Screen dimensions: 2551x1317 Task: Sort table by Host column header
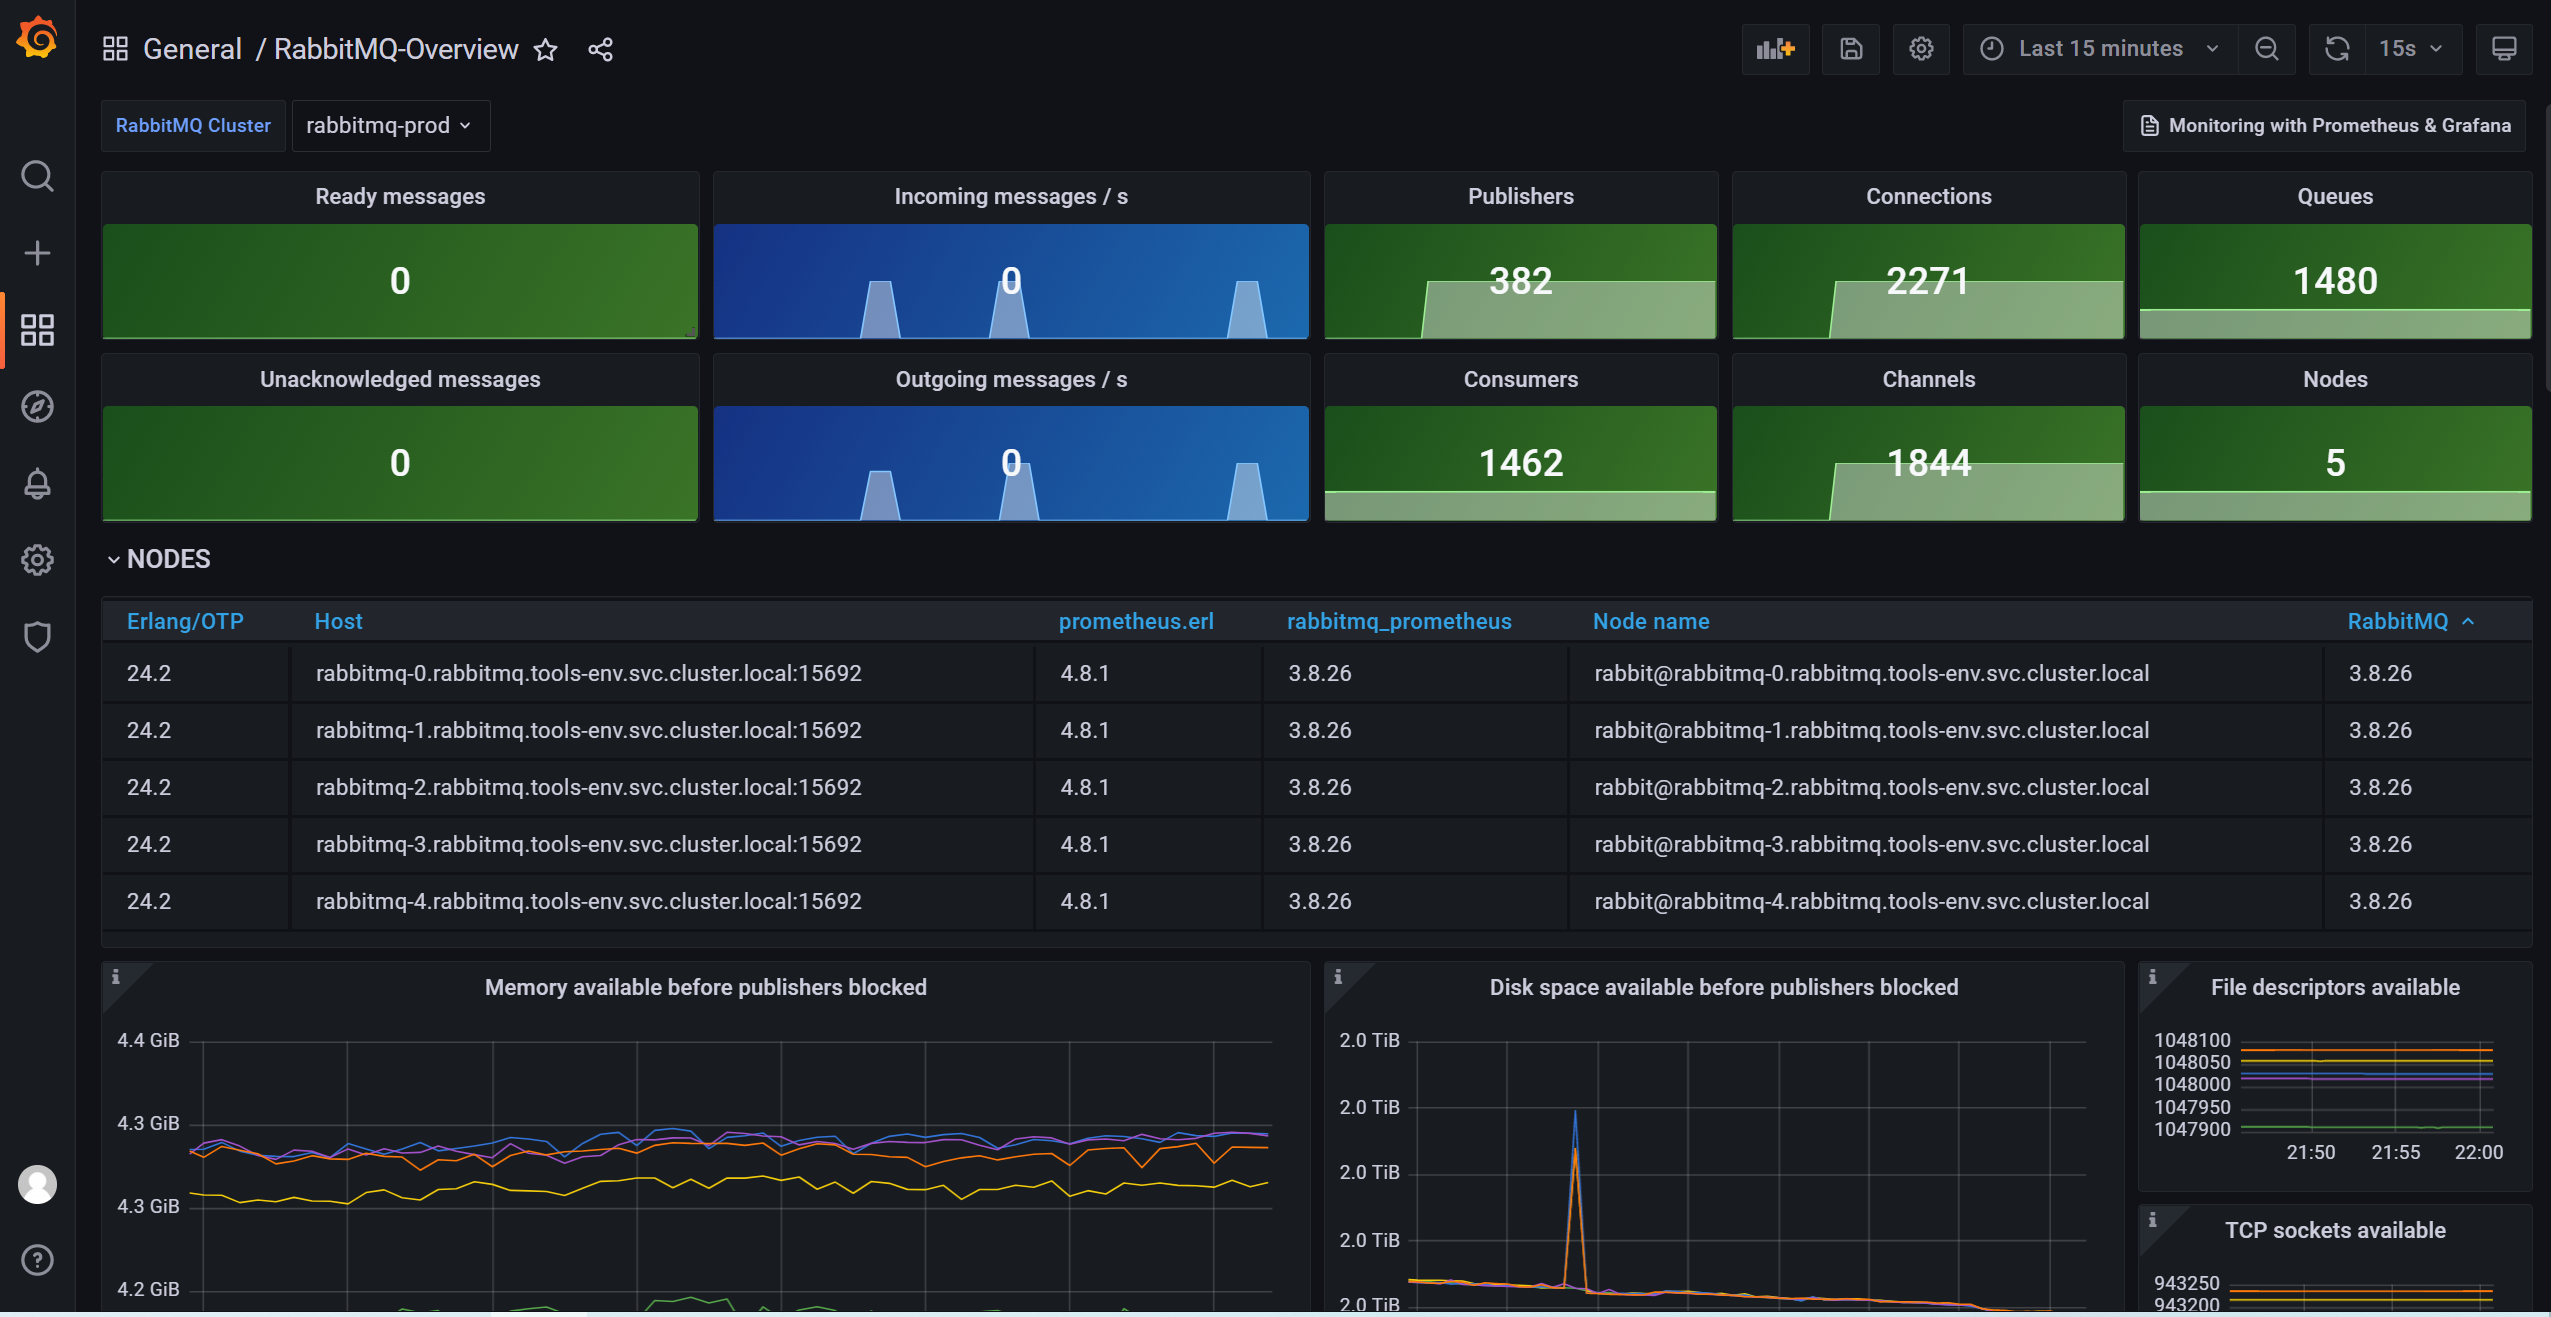tap(338, 621)
